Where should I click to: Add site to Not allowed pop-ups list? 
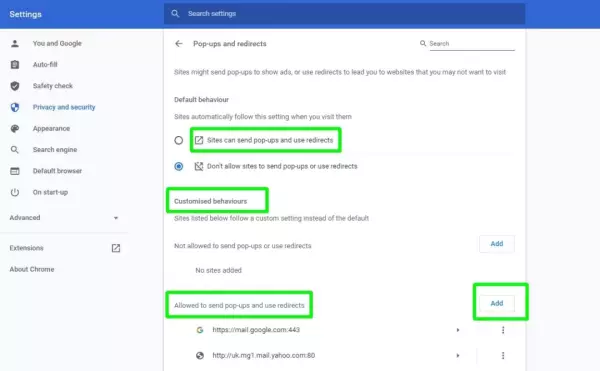[x=497, y=244]
